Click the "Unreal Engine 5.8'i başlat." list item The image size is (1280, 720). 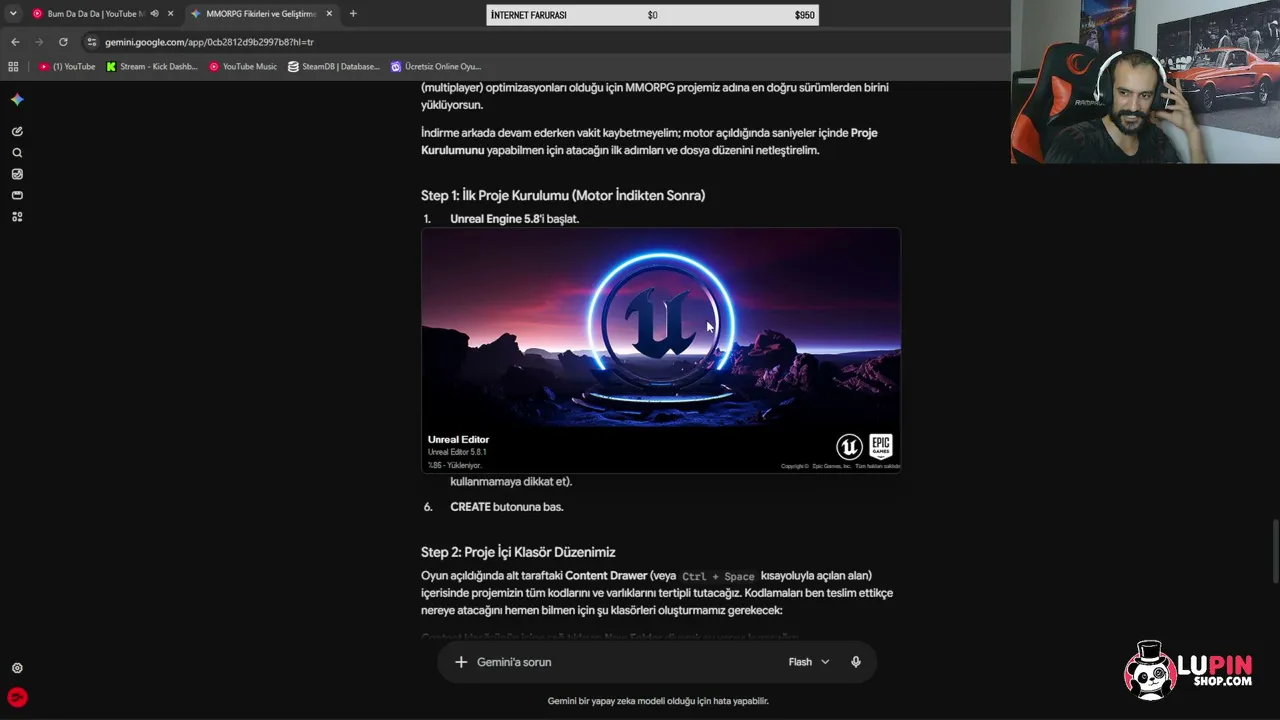tap(514, 219)
